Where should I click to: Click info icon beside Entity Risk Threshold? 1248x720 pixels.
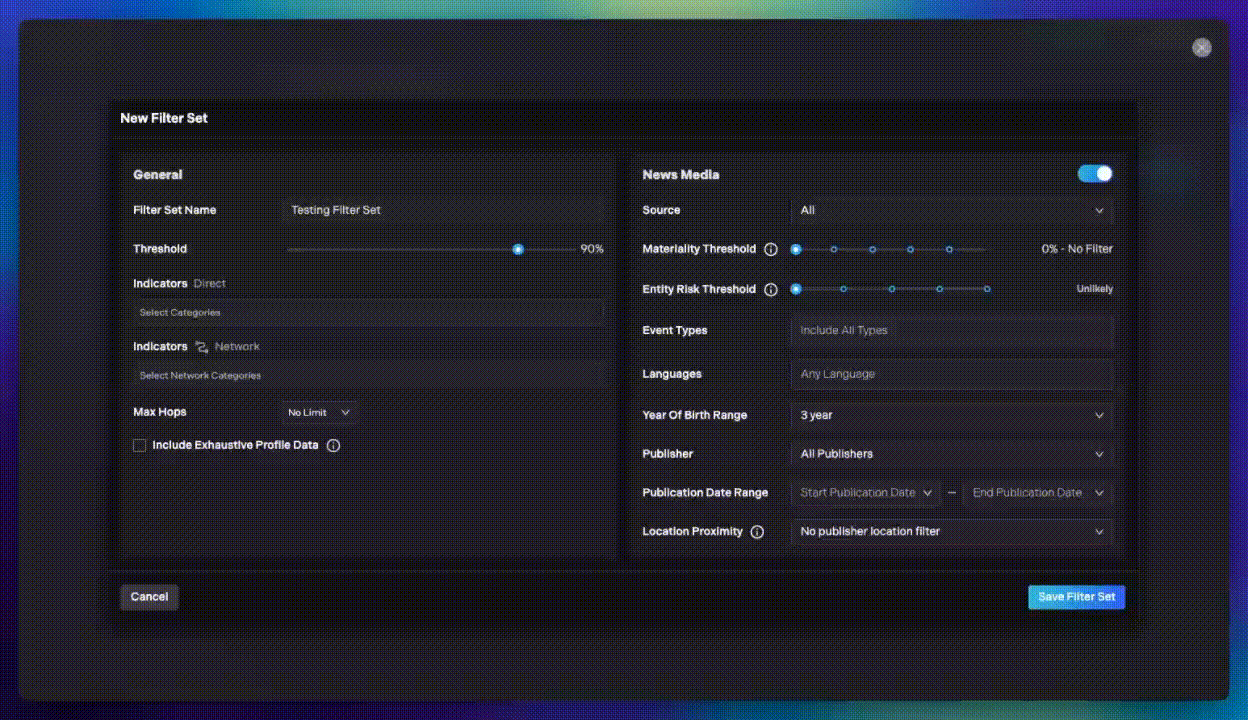pyautogui.click(x=771, y=290)
